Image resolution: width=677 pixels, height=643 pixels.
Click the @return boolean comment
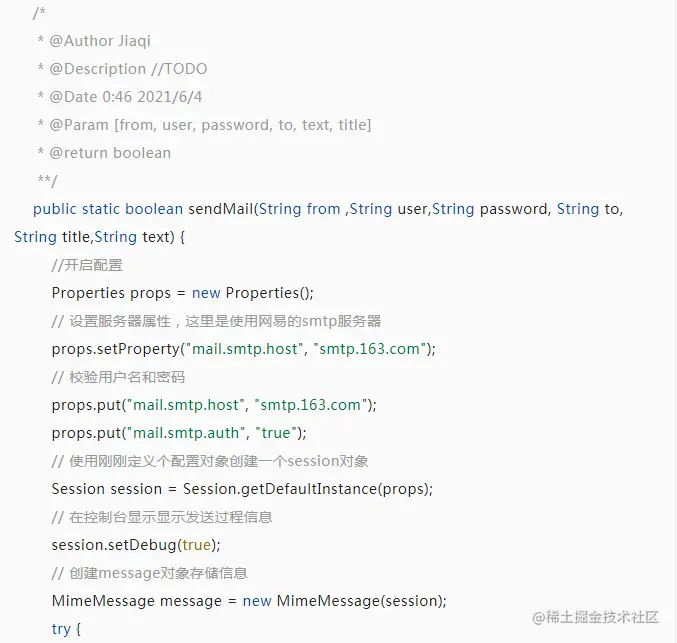click(104, 153)
